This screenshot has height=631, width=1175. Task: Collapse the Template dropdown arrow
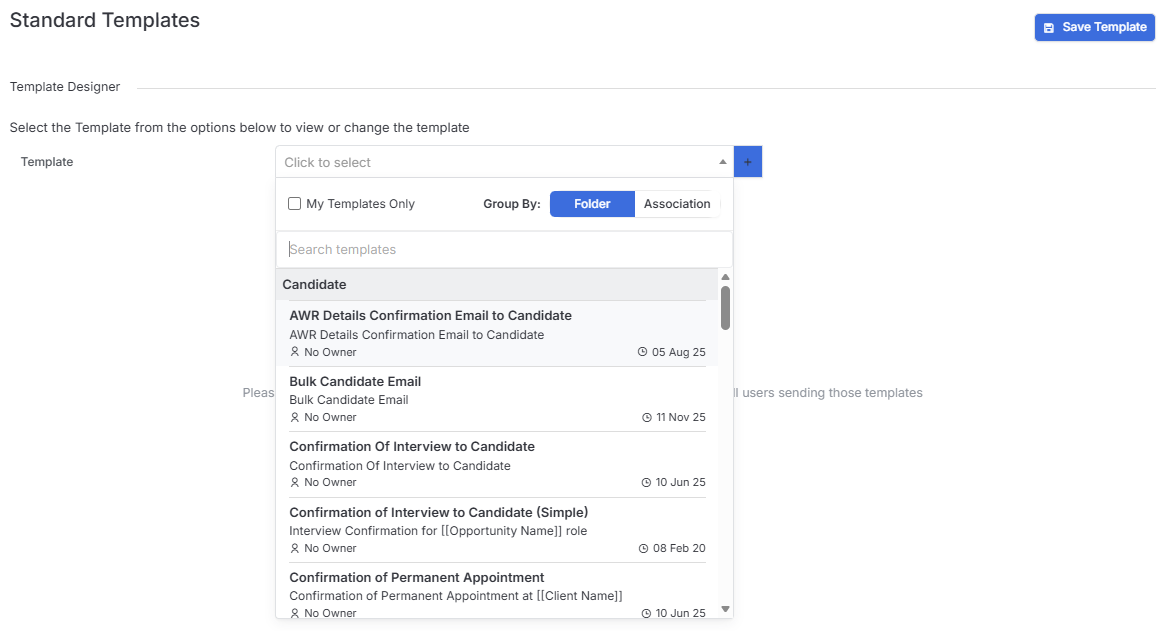(x=722, y=162)
